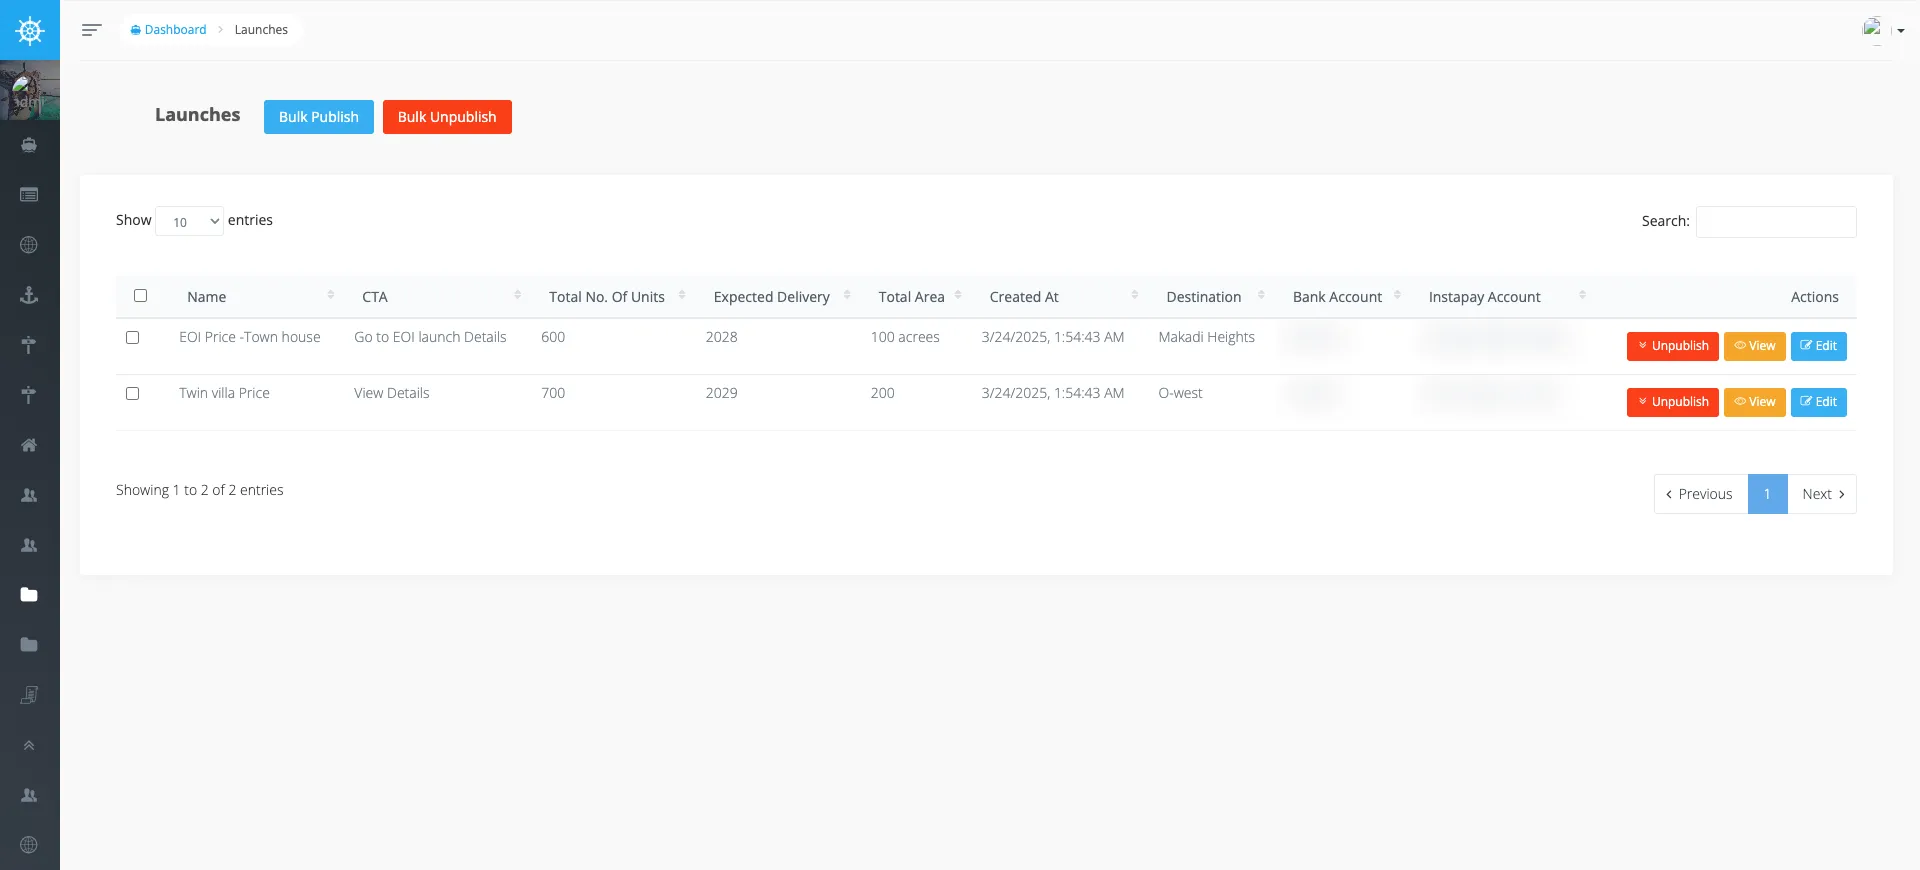Unpublish the EOI Price -Town house launch

click(1672, 346)
